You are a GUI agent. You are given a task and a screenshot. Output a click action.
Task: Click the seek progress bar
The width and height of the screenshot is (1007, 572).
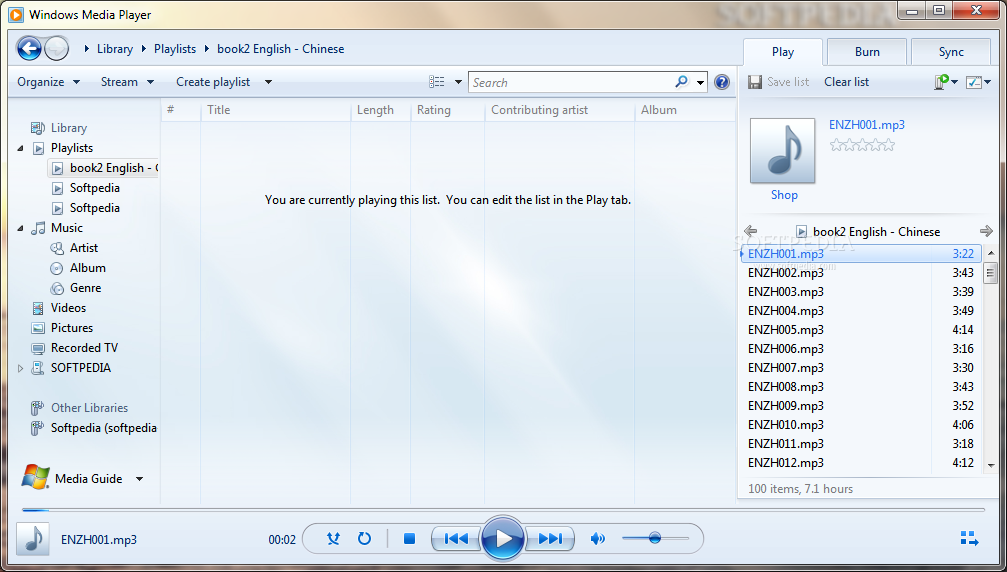pos(503,510)
